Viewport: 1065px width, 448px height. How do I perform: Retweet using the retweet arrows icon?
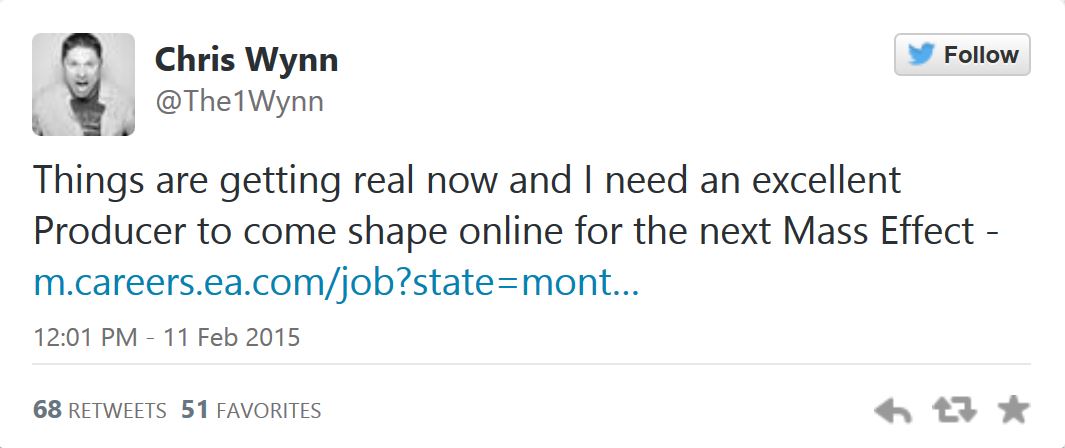coord(952,409)
